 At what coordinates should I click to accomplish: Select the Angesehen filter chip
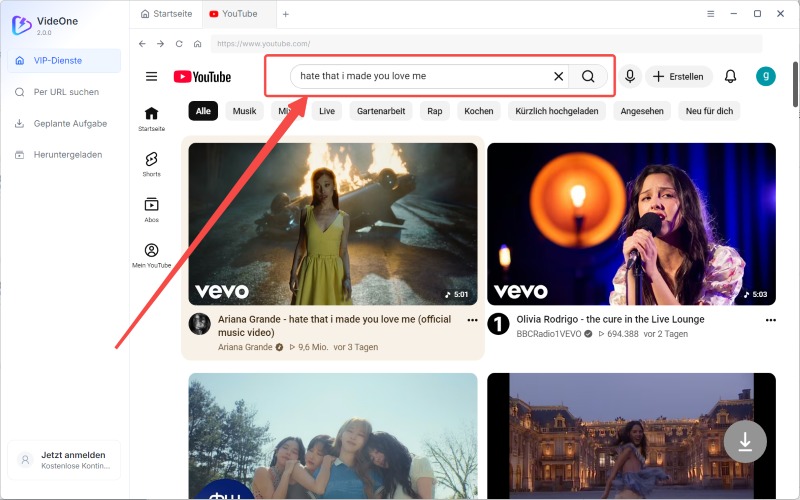tap(642, 111)
